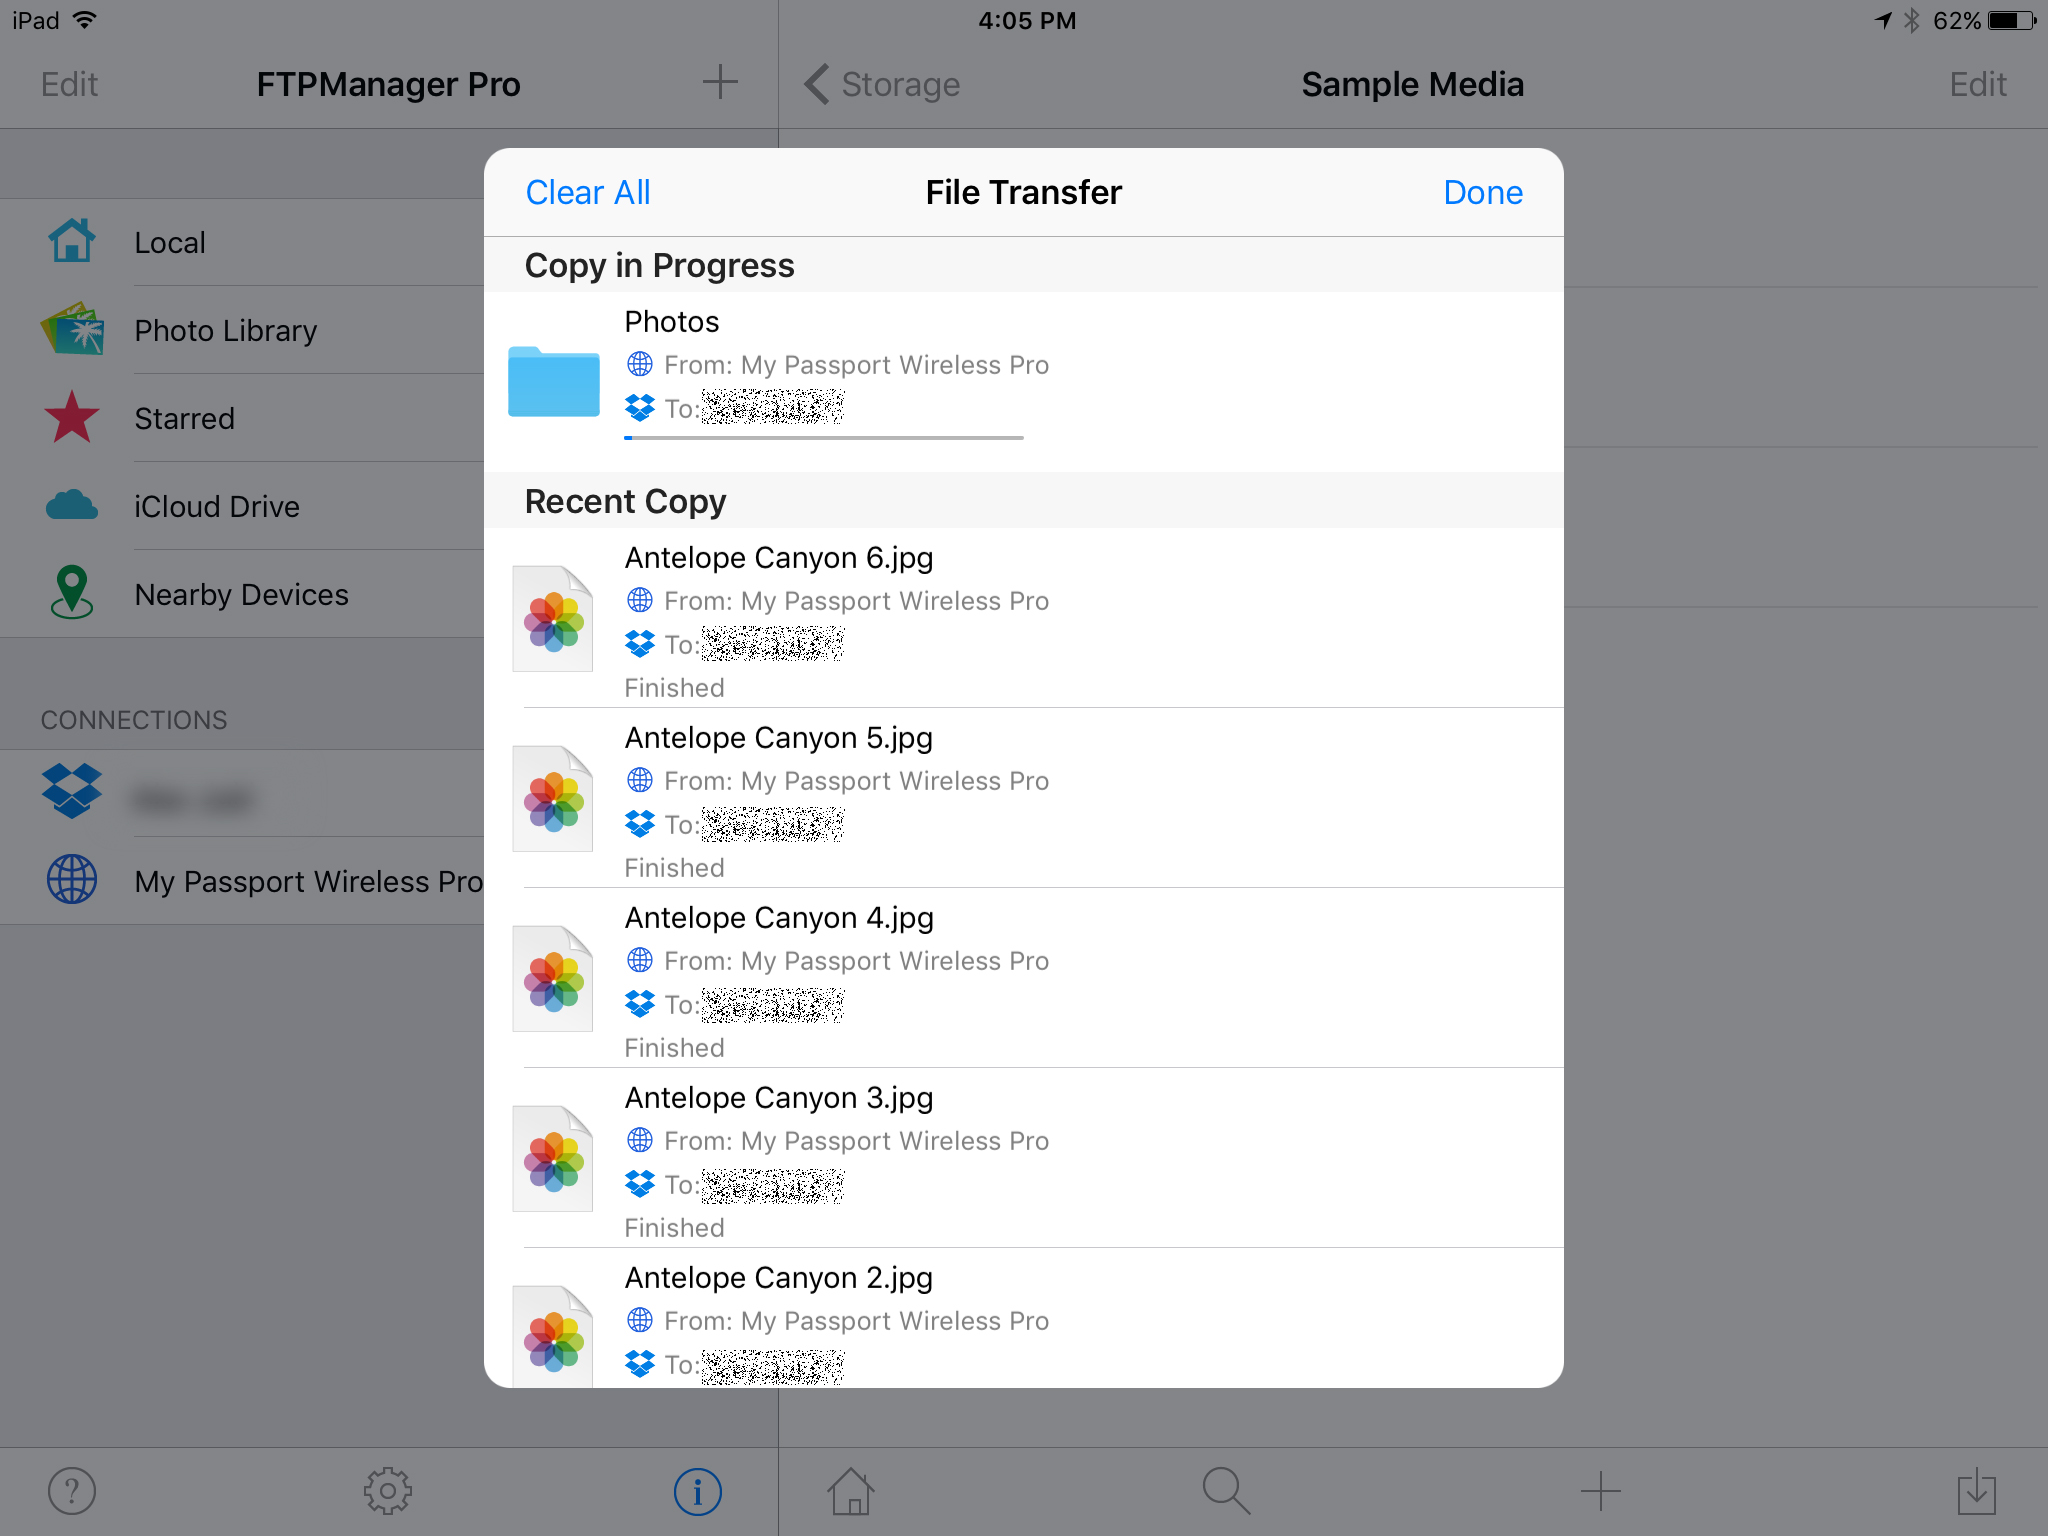Click Dropbox icon in Photos To line
Screen dimensions: 2048x1536
coord(640,408)
